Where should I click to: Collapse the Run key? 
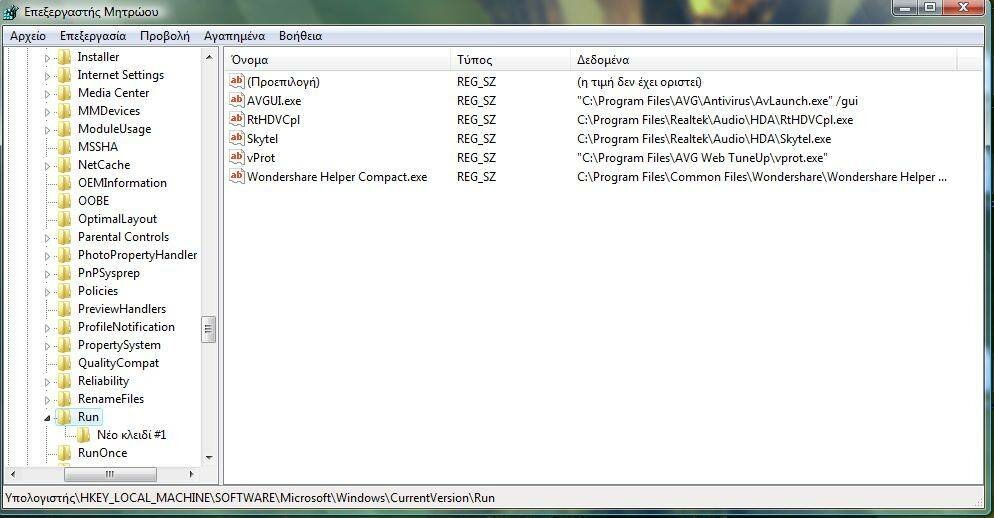click(47, 418)
